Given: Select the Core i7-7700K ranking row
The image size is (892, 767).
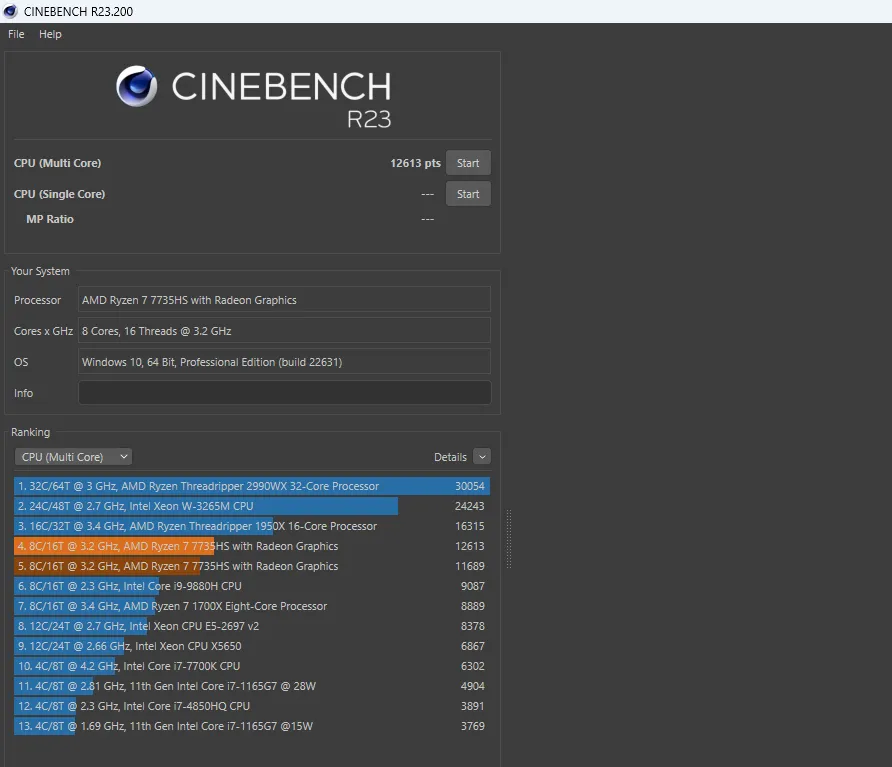Looking at the screenshot, I should (251, 666).
